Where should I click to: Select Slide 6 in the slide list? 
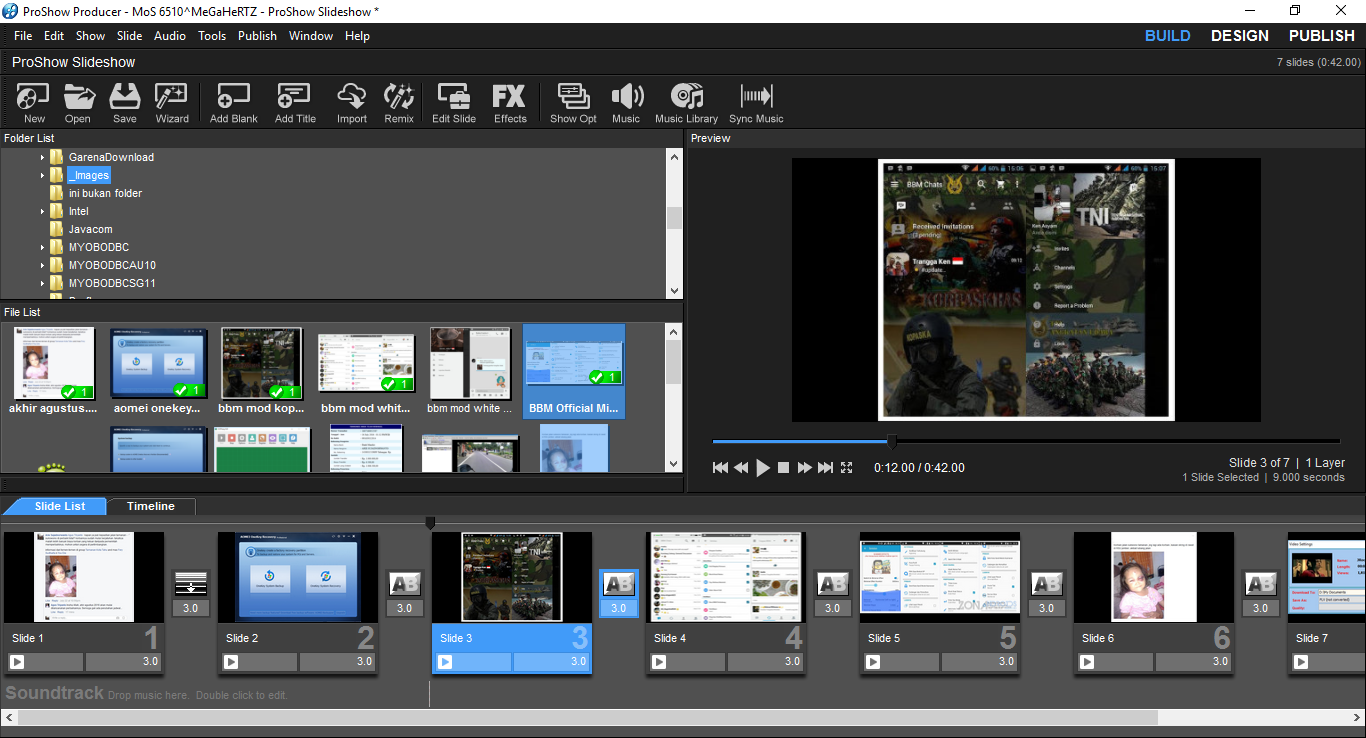[x=1153, y=602]
